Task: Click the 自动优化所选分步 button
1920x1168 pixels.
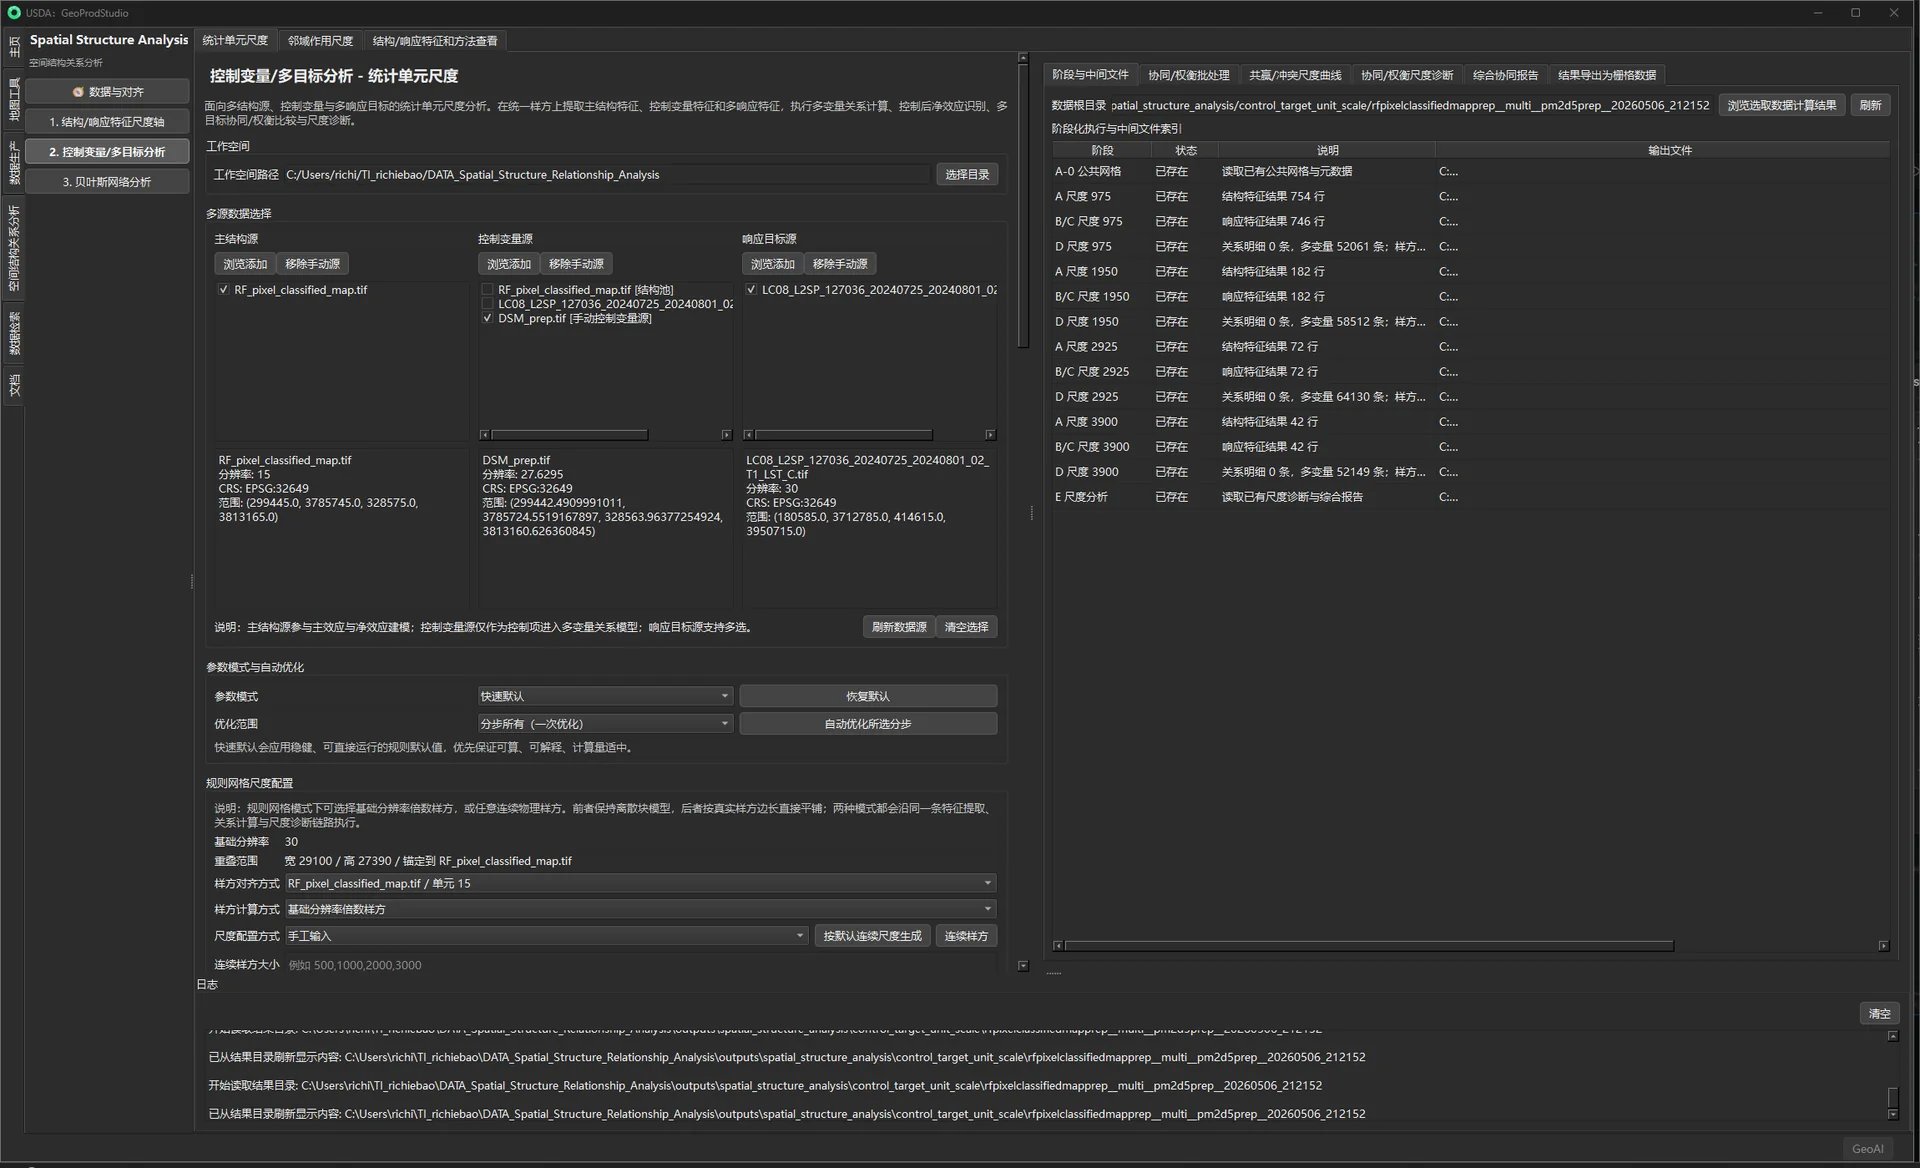Action: point(868,724)
